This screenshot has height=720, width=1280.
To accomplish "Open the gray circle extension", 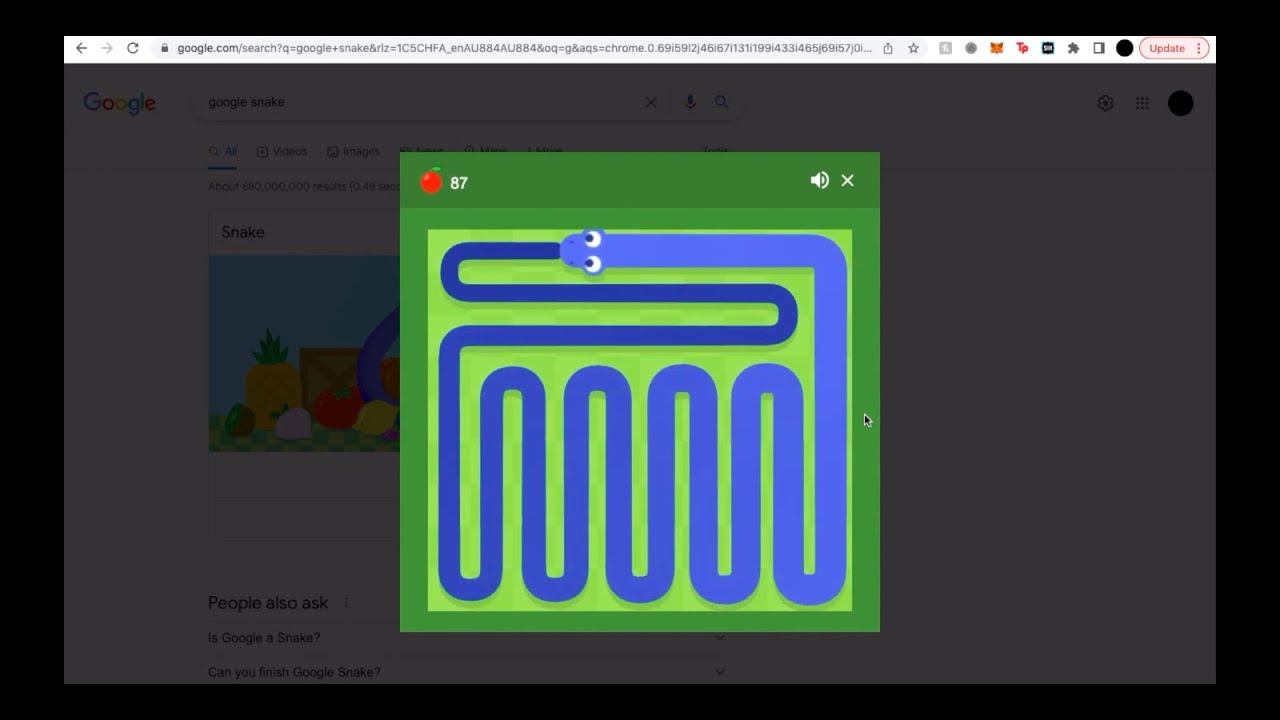I will (971, 48).
